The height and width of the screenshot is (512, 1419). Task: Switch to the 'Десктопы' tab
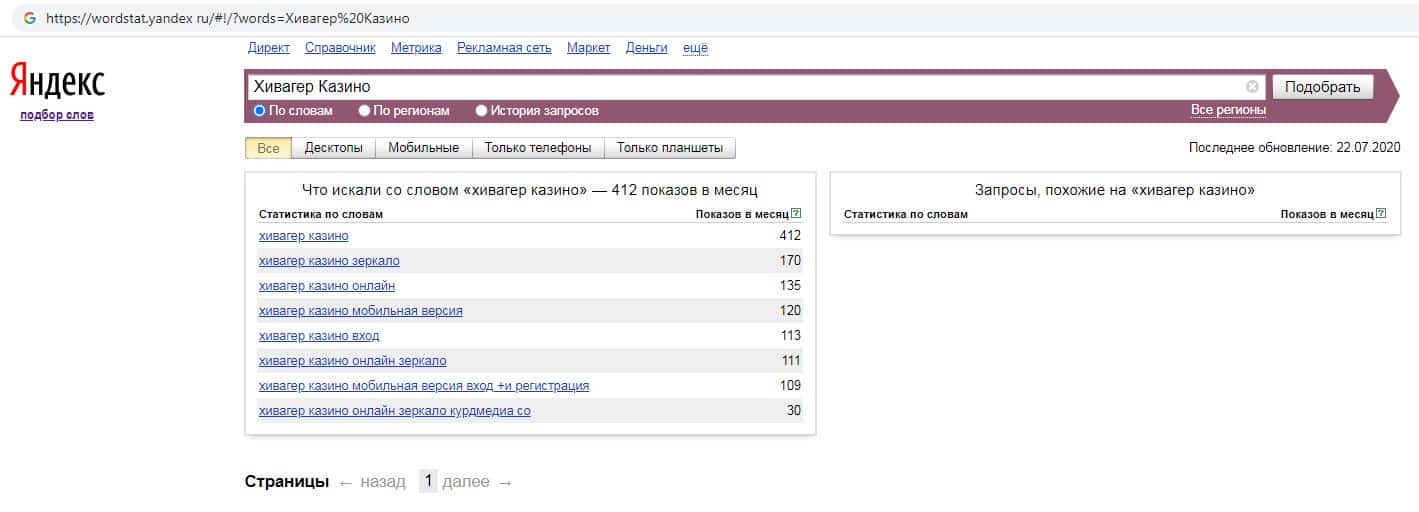click(334, 148)
